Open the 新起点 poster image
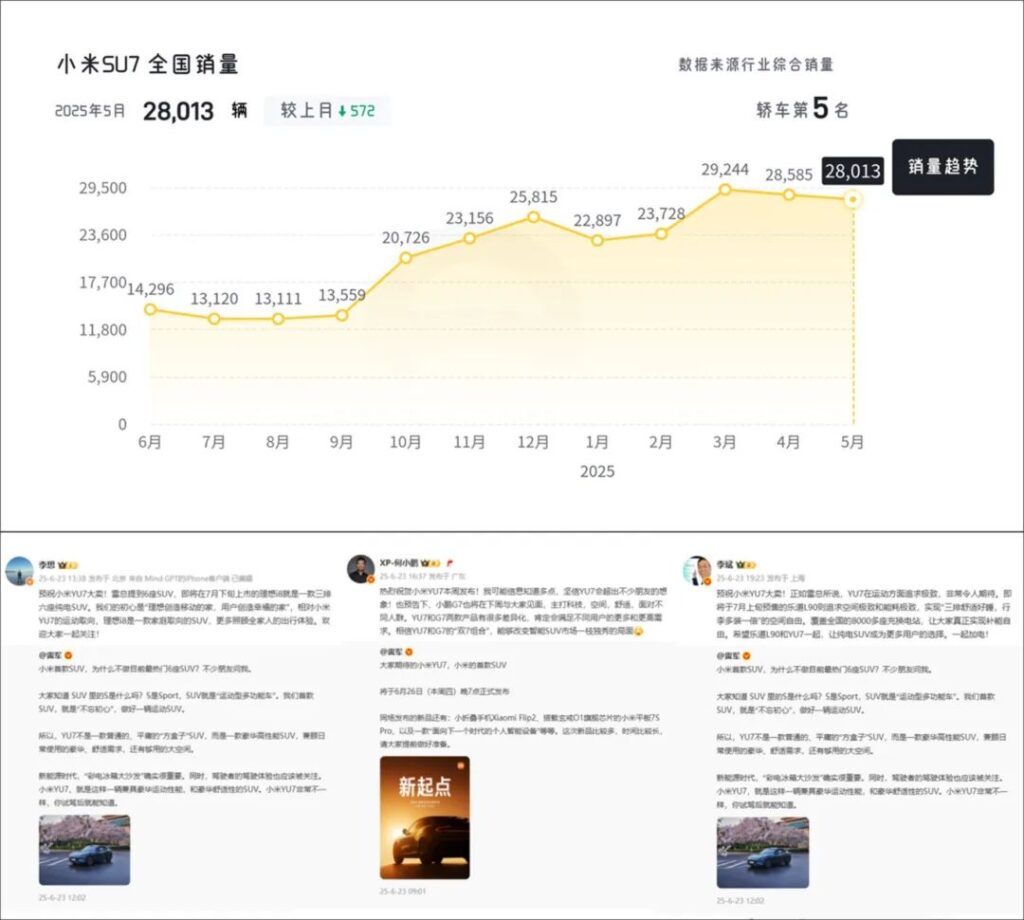The image size is (1024, 920). (425, 818)
